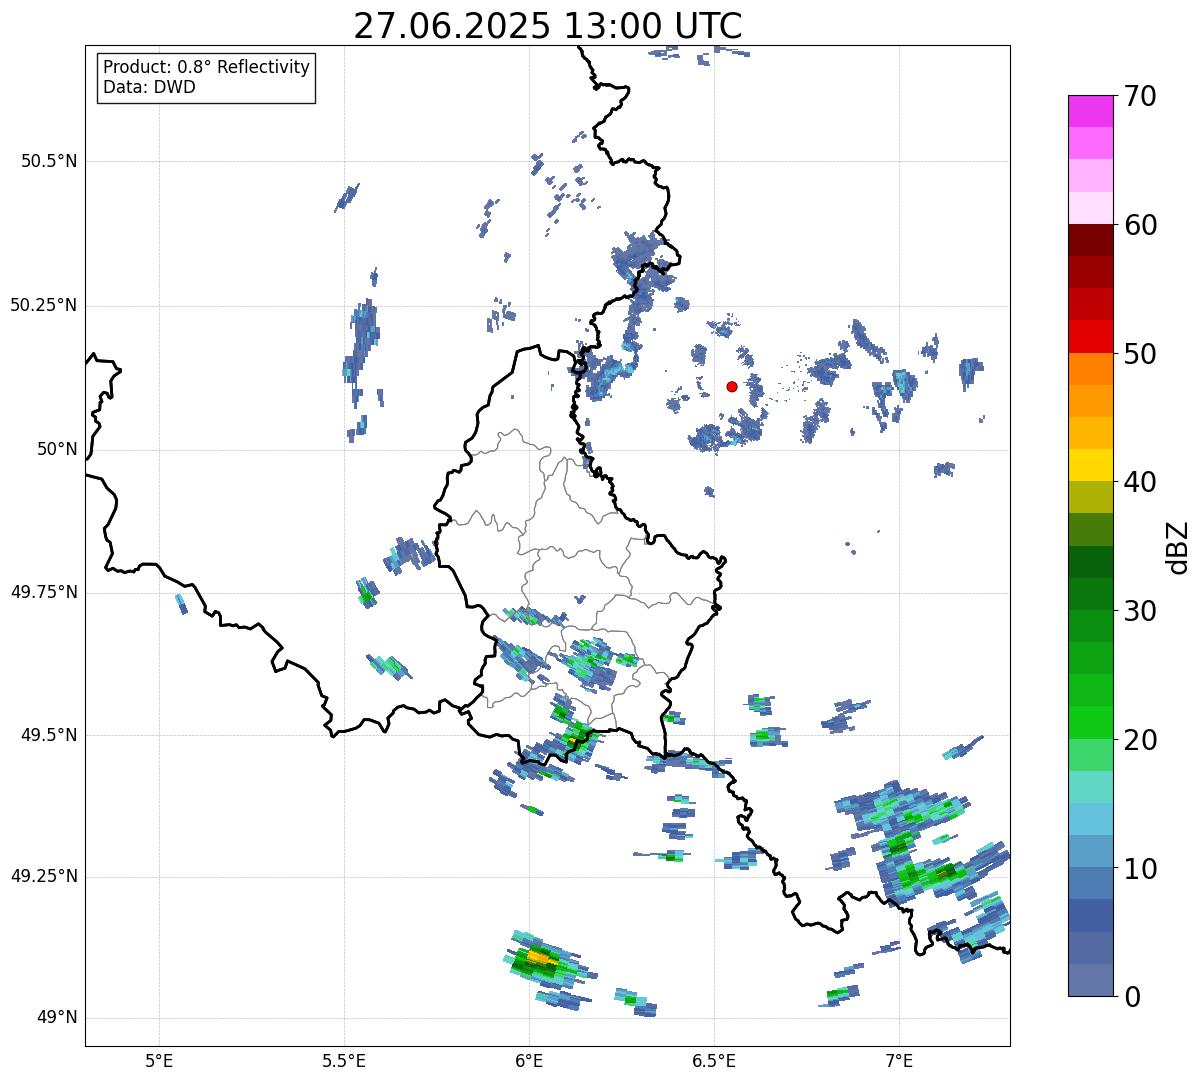Click the 6.5°E longitude label

coord(714,1061)
